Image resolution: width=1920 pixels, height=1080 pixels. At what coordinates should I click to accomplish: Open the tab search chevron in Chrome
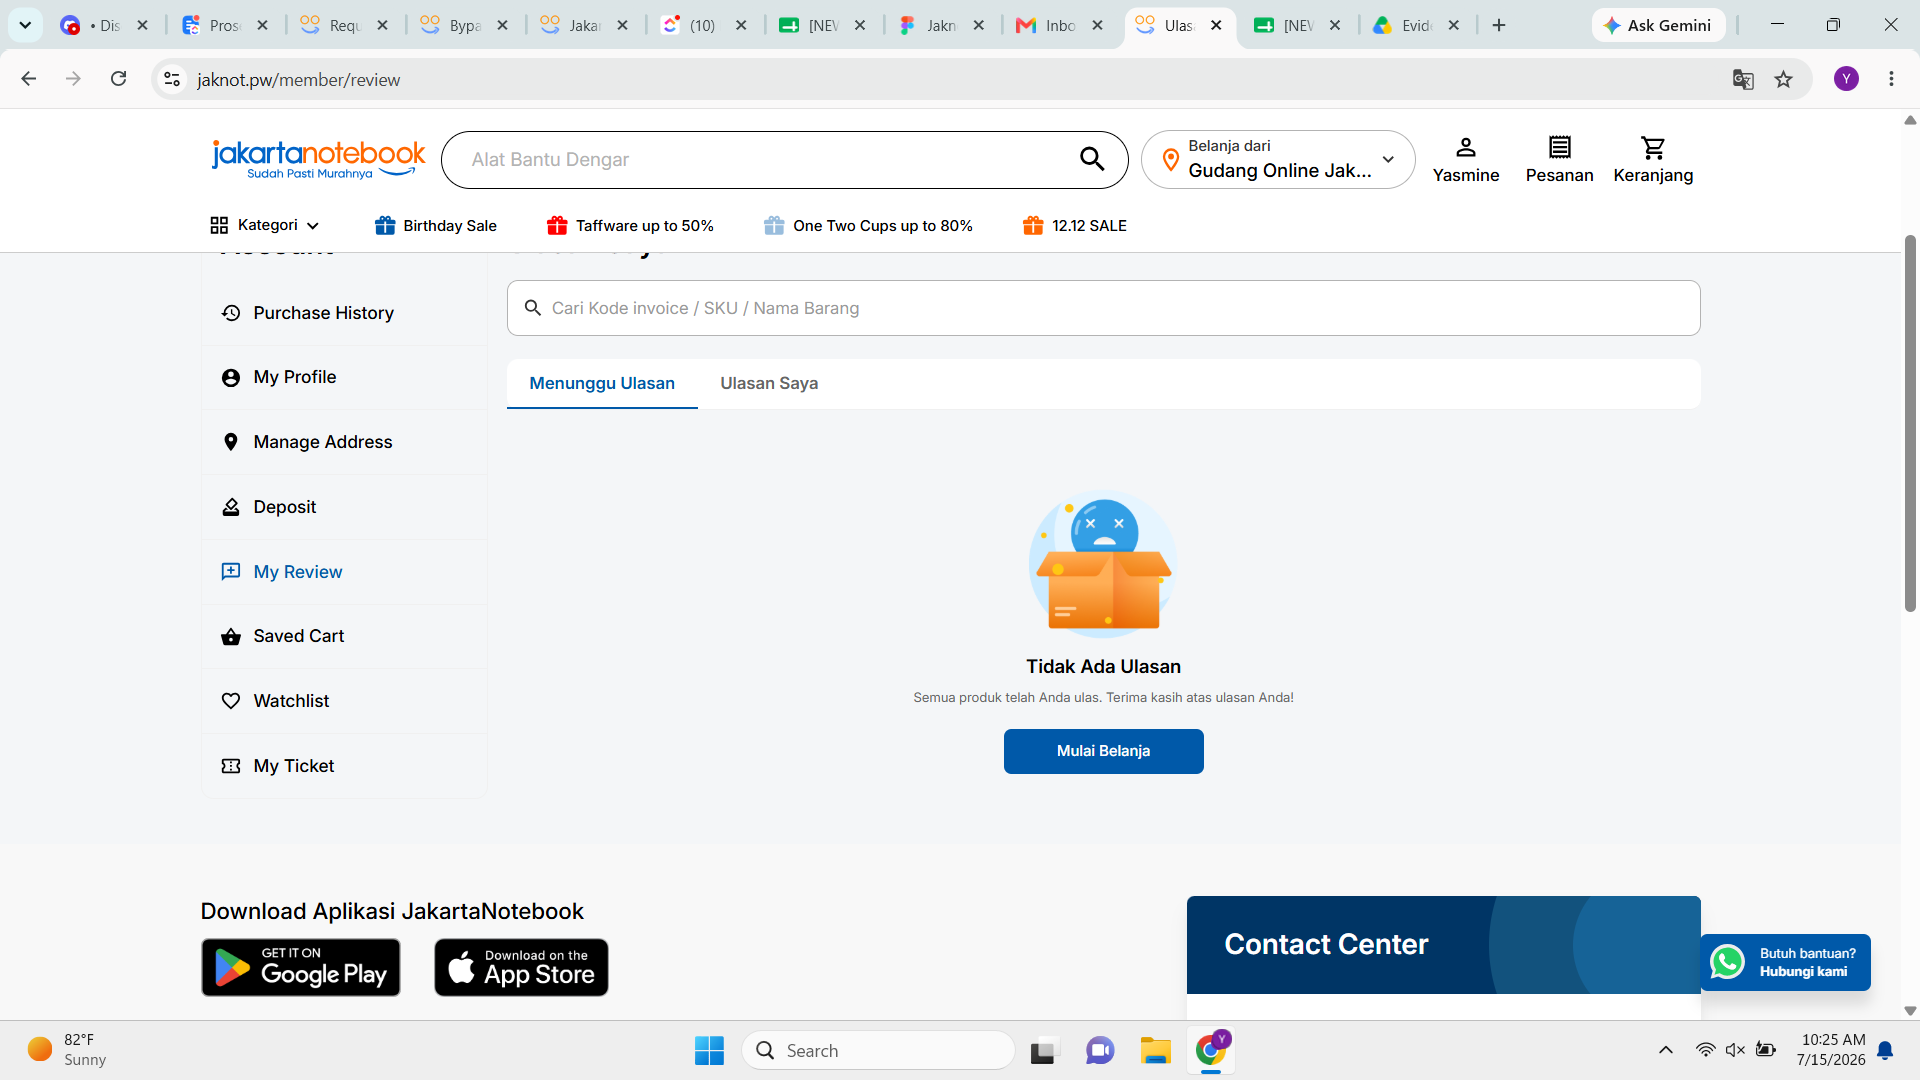[x=25, y=25]
